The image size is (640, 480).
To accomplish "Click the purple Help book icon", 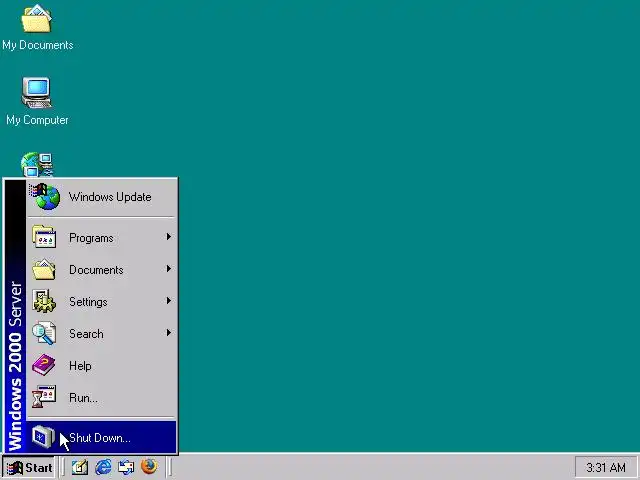I will pos(44,365).
